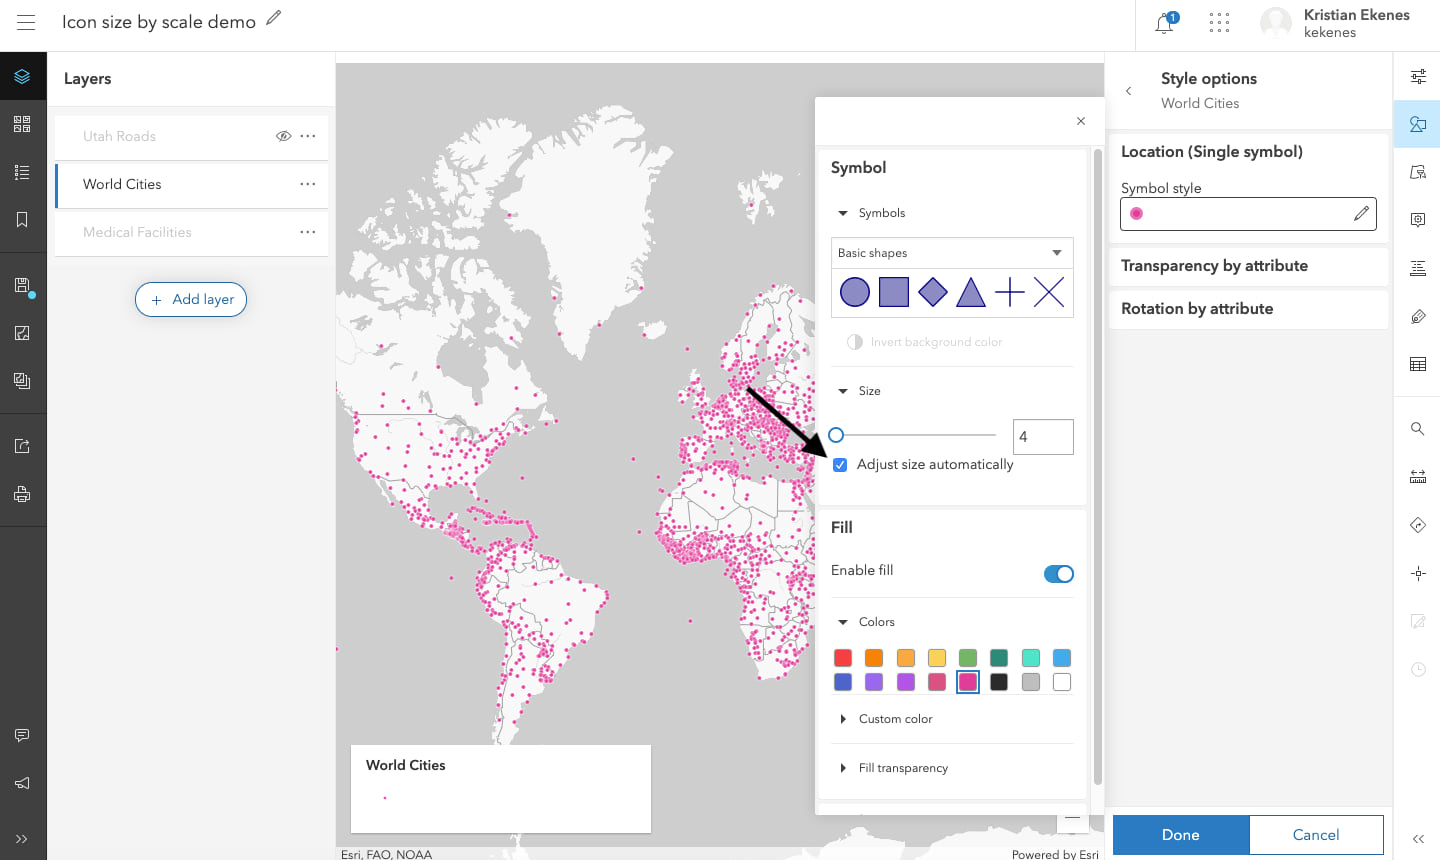Open the Basic shapes dropdown
The height and width of the screenshot is (860, 1440).
pyautogui.click(x=951, y=253)
